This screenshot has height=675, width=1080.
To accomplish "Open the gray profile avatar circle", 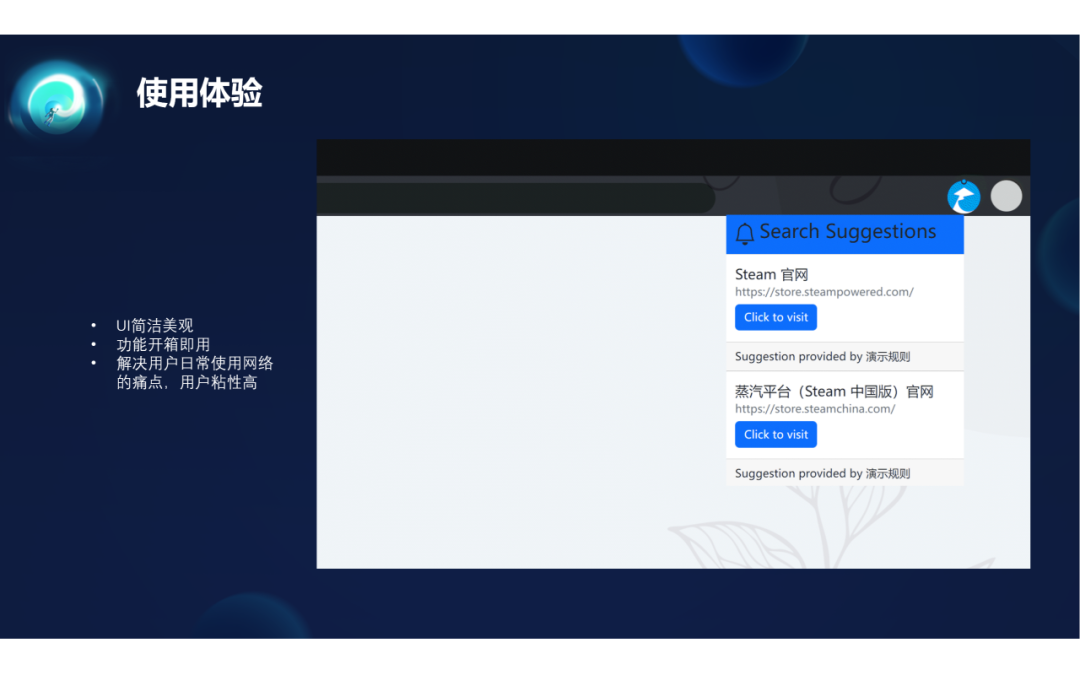I will coord(1006,196).
